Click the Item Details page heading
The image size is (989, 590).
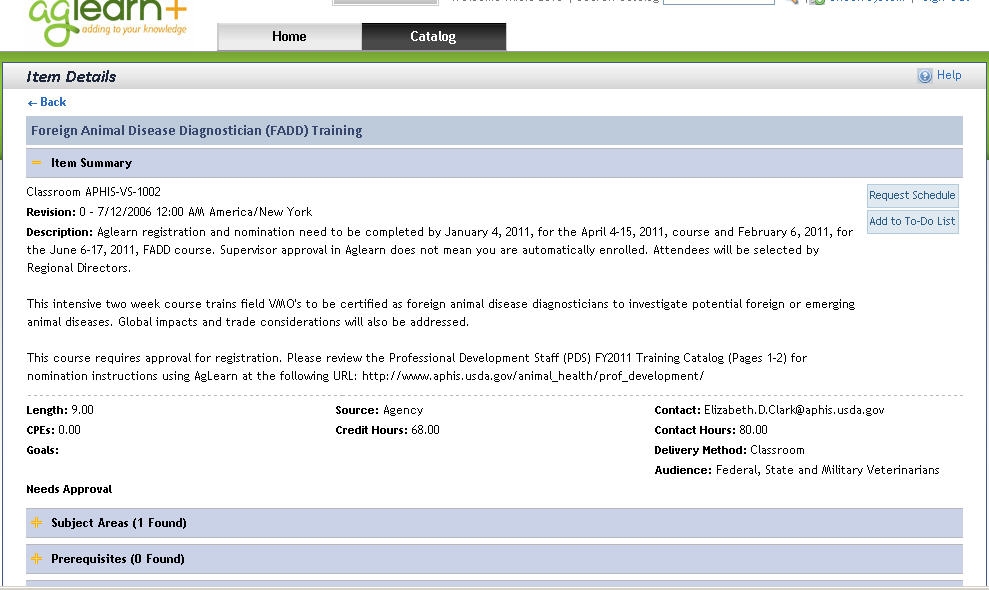(71, 77)
